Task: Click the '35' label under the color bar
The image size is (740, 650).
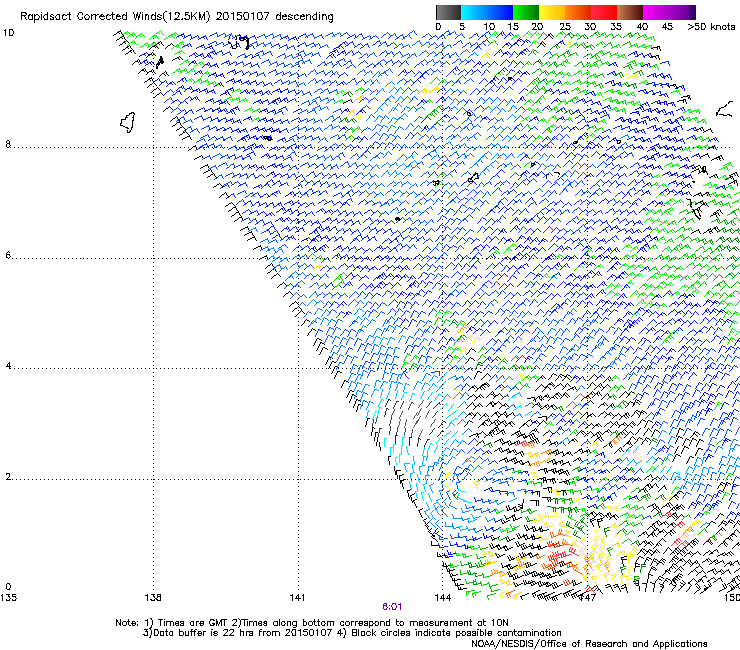Action: click(x=616, y=27)
